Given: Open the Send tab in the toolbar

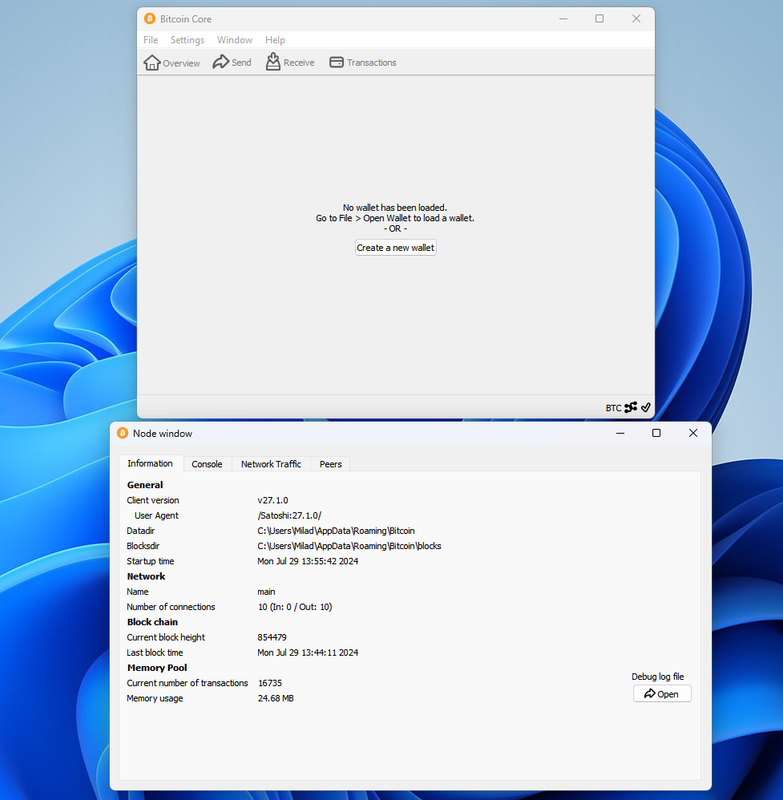Looking at the screenshot, I should [232, 62].
